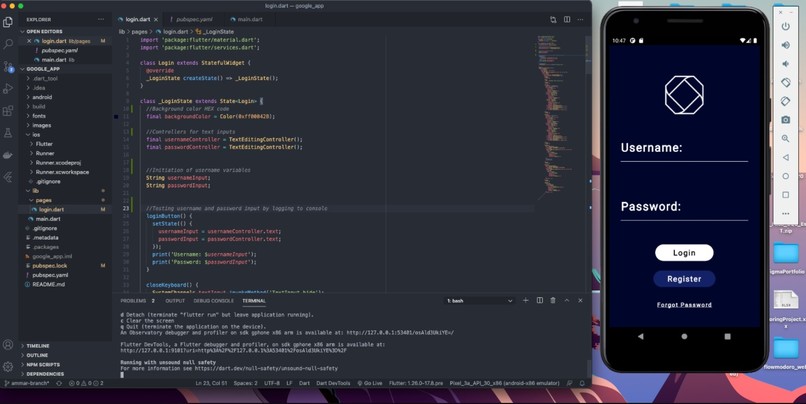This screenshot has height=404, width=806.
Task: Open the Manage gear icon
Action: pos(8,366)
